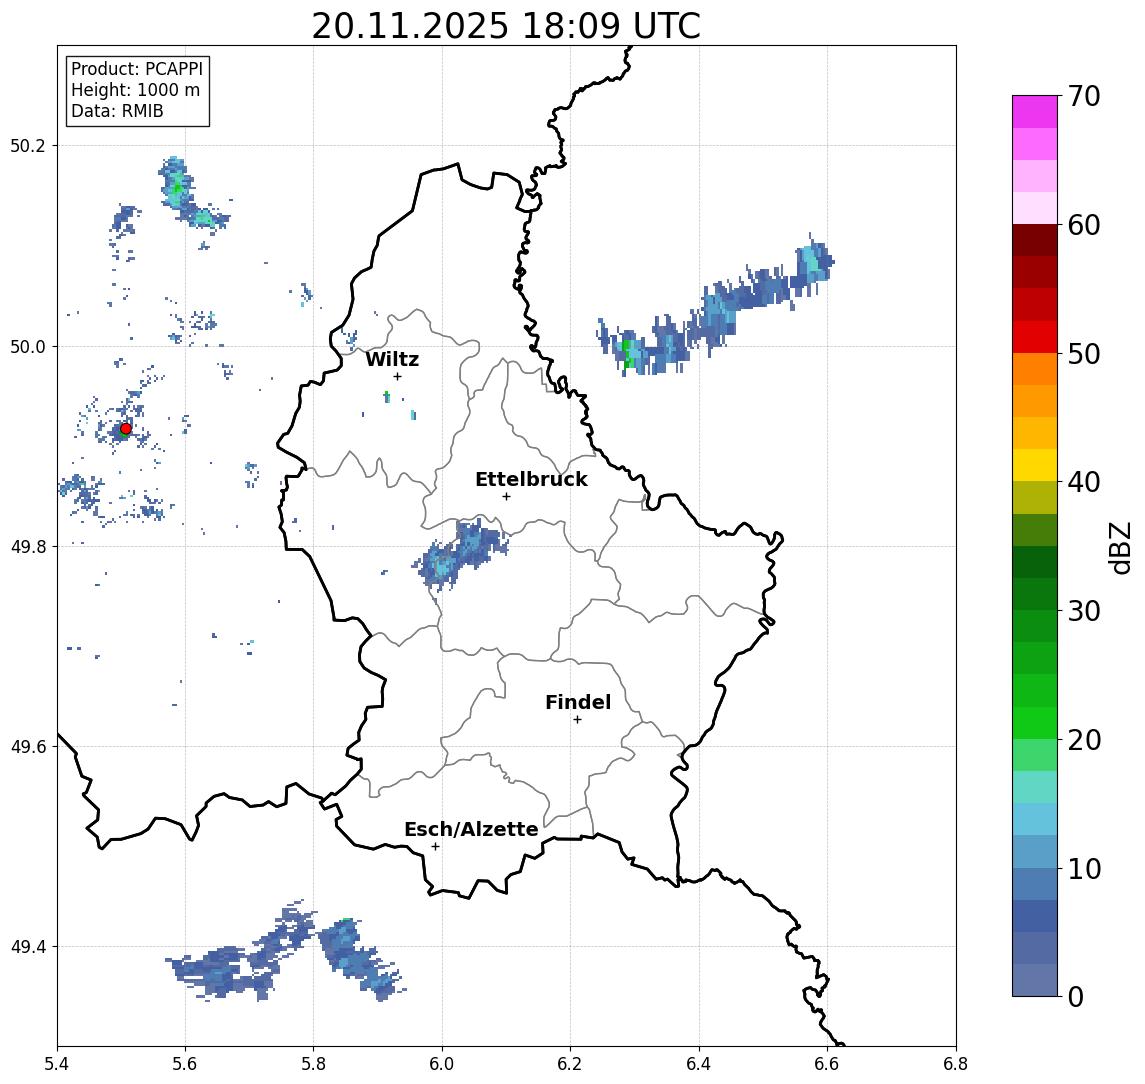Image resolution: width=1145 pixels, height=1084 pixels.
Task: Click the colorbar tick label 70
Action: pyautogui.click(x=1084, y=96)
